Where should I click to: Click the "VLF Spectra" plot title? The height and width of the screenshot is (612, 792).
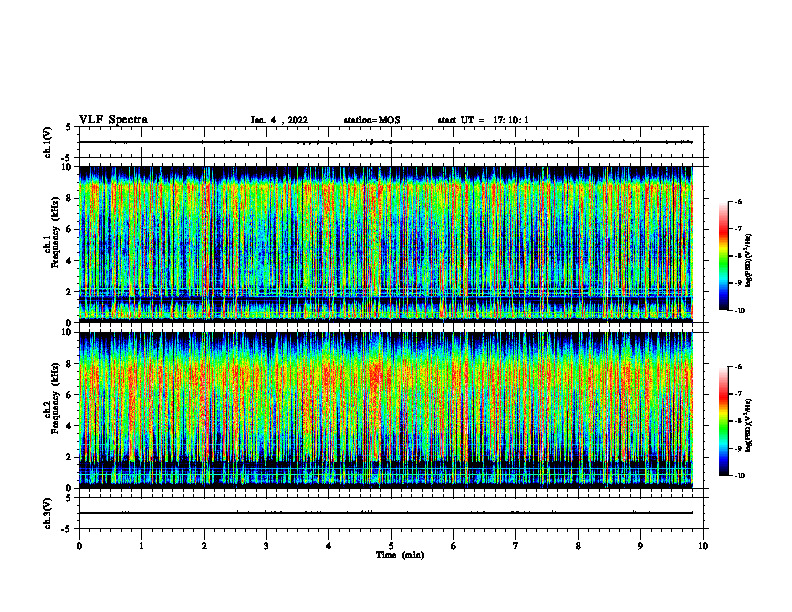(113, 120)
